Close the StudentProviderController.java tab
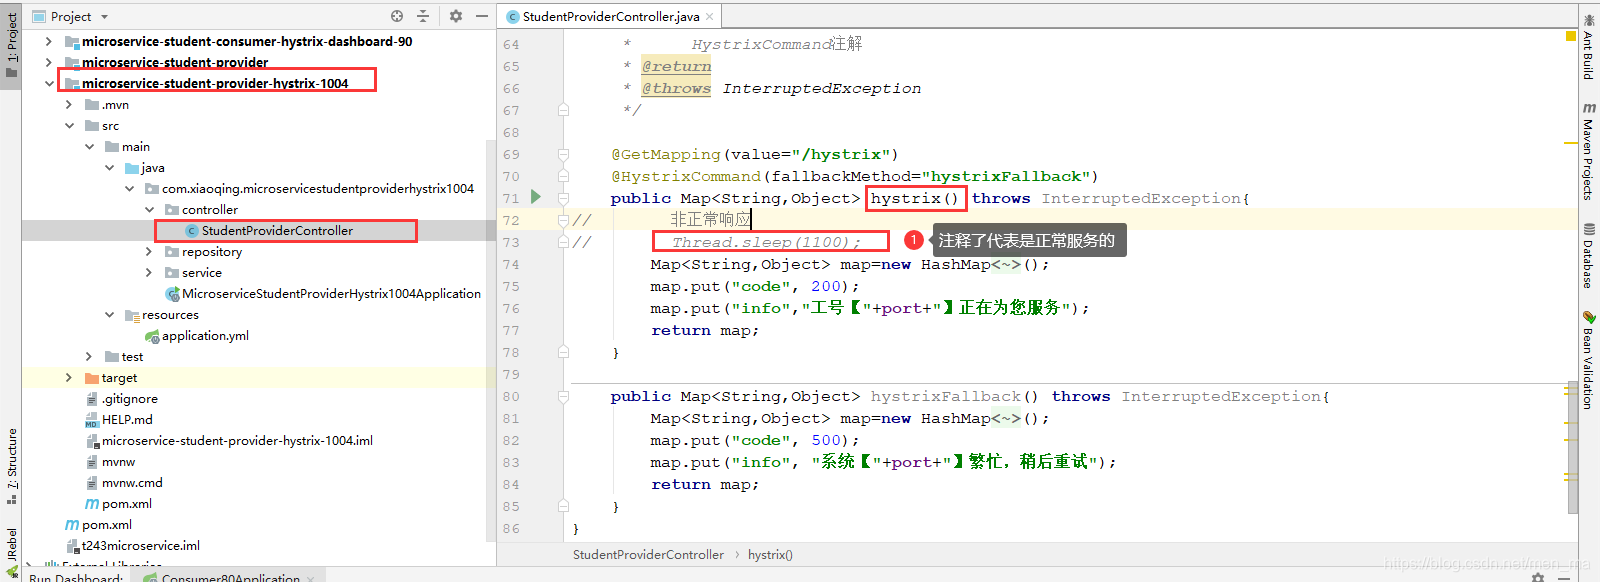 pos(710,16)
